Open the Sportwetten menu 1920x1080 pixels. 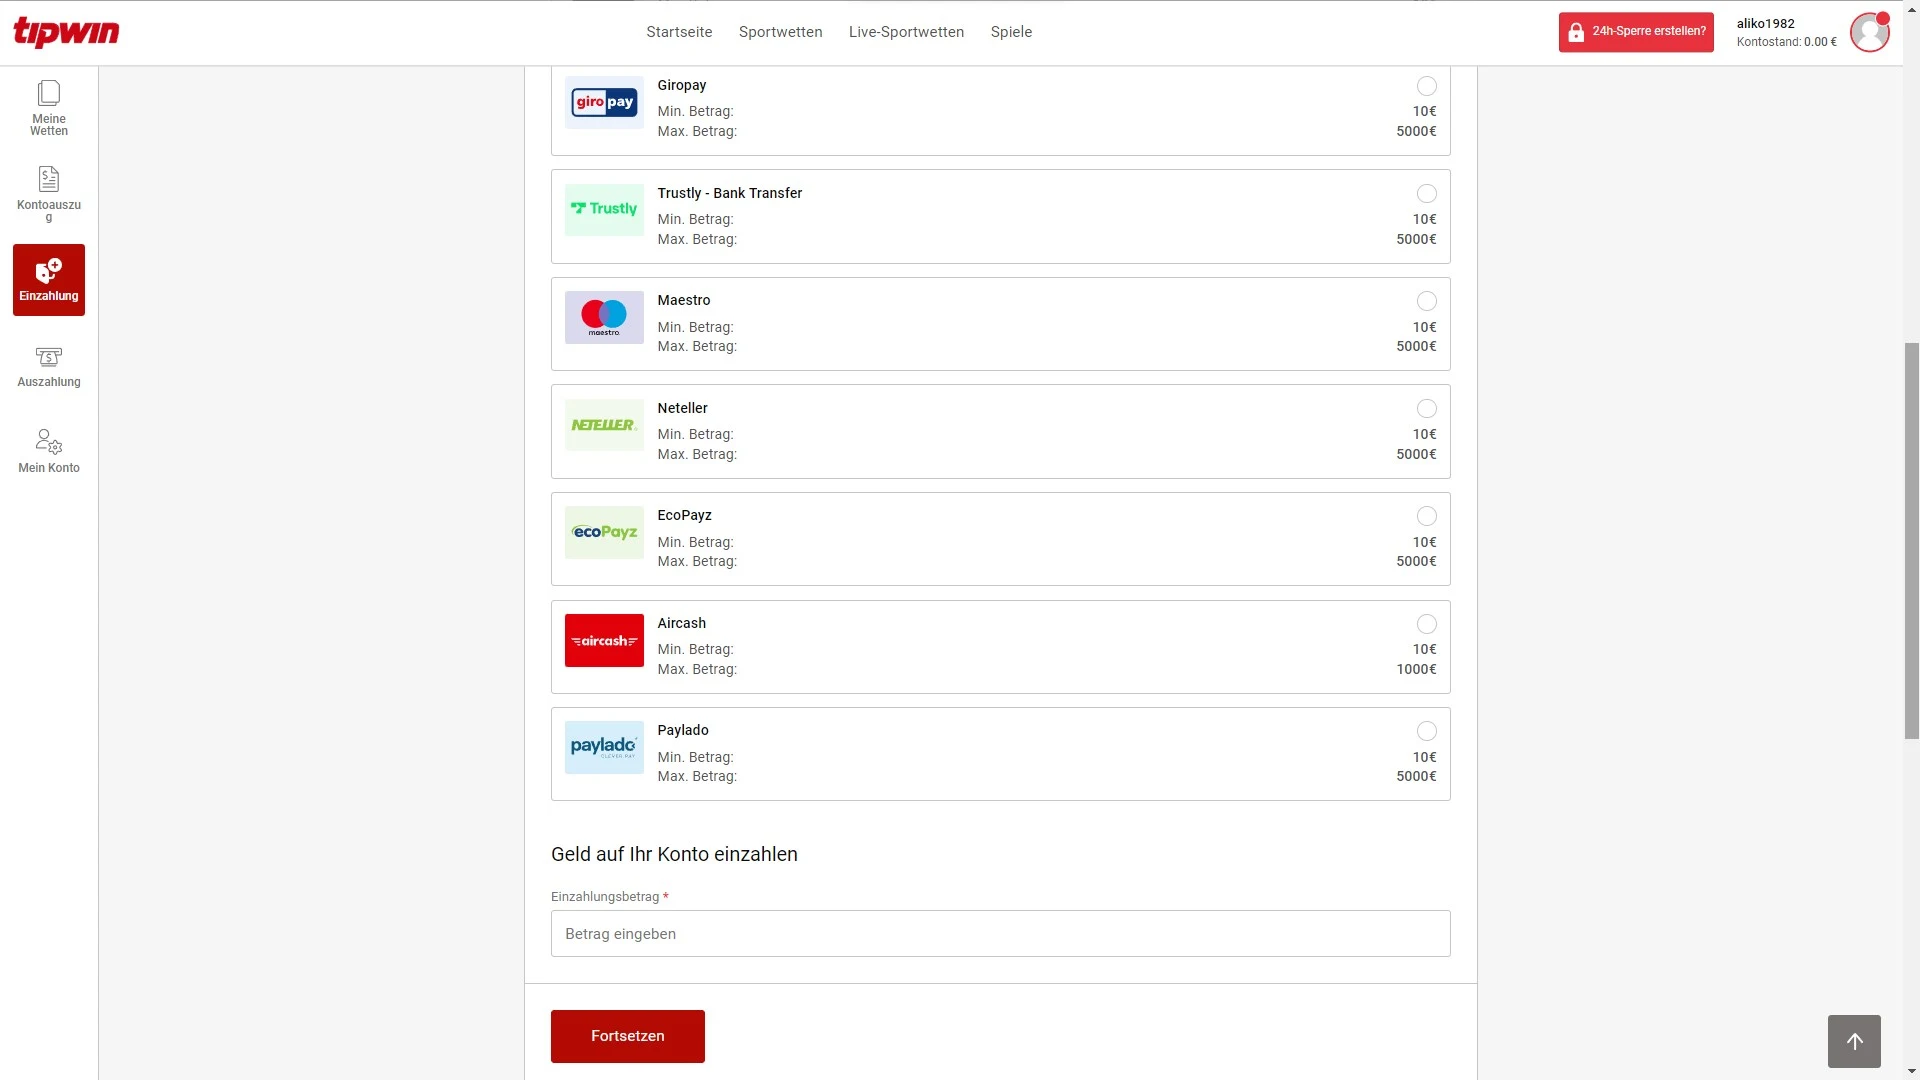click(780, 32)
